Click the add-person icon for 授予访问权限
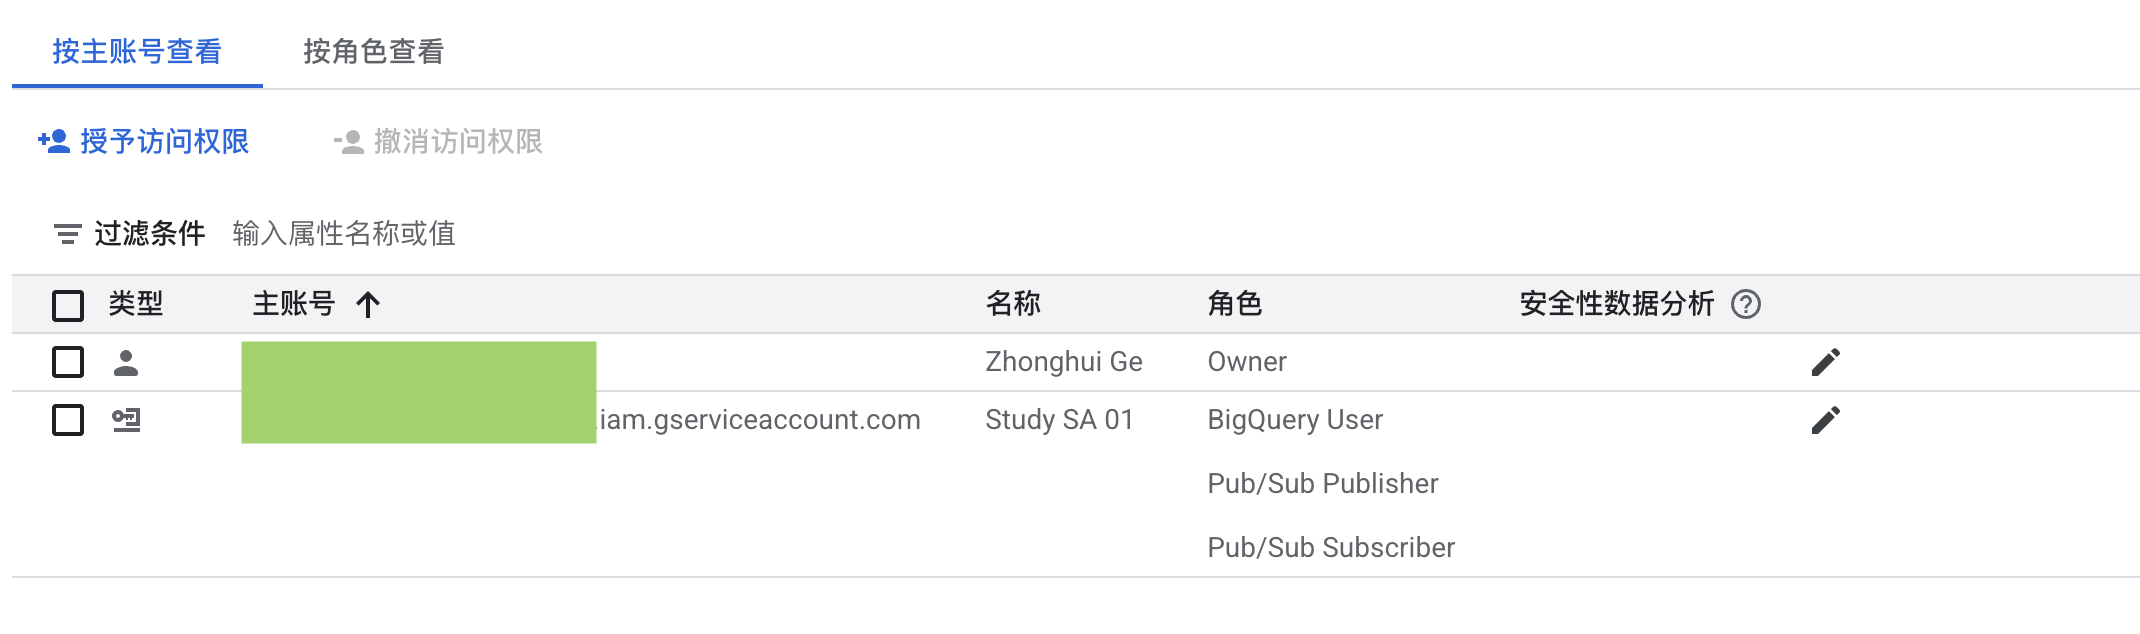 click(54, 142)
